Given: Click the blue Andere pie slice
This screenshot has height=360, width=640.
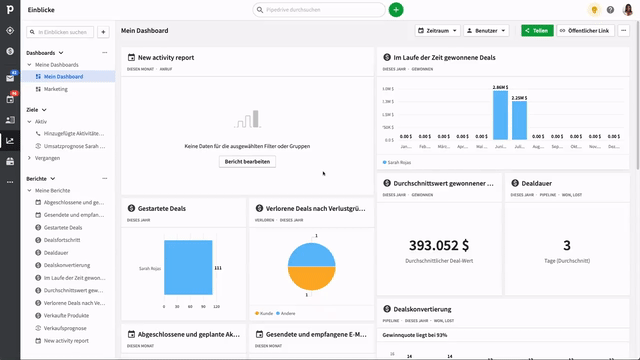Looking at the screenshot, I should [x=311, y=255].
